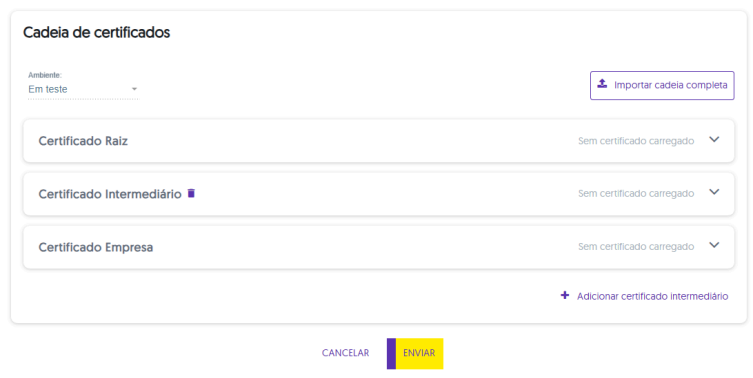Expand Certificado Intermediário with its chevron

tap(714, 192)
